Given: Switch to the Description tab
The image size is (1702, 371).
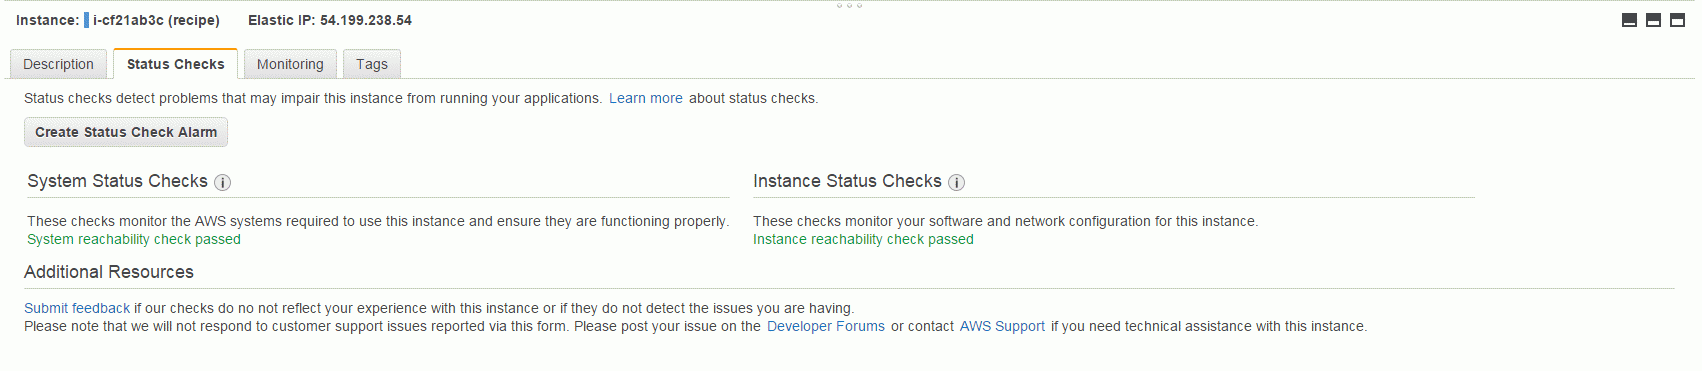Looking at the screenshot, I should 58,64.
